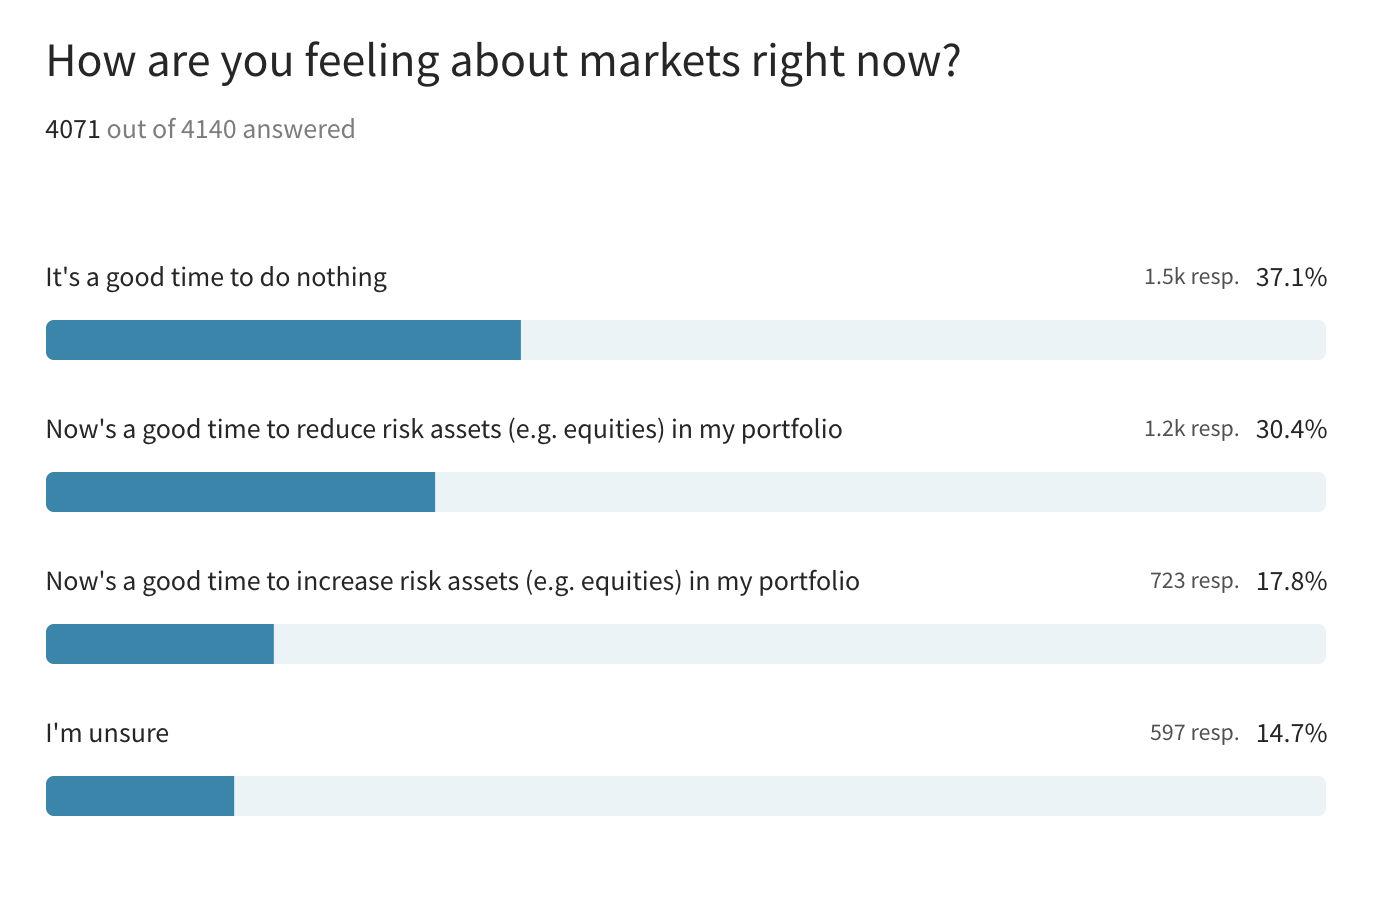Image resolution: width=1394 pixels, height=902 pixels.
Task: Click the empty bar portion for 'increase risk assets'
Action: coord(800,644)
